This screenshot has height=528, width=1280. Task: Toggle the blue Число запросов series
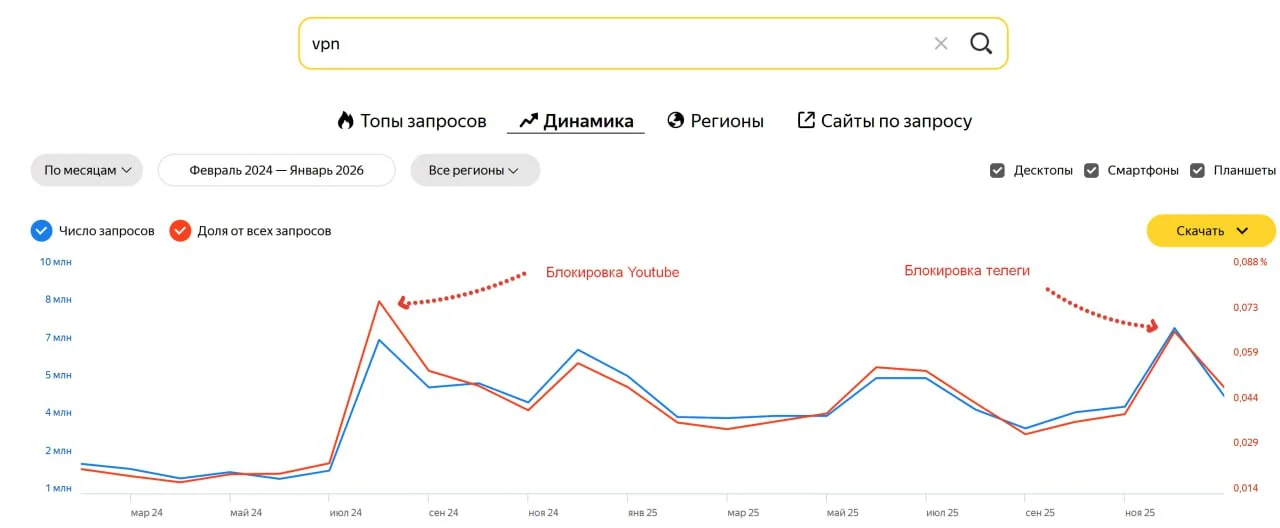[x=41, y=231]
